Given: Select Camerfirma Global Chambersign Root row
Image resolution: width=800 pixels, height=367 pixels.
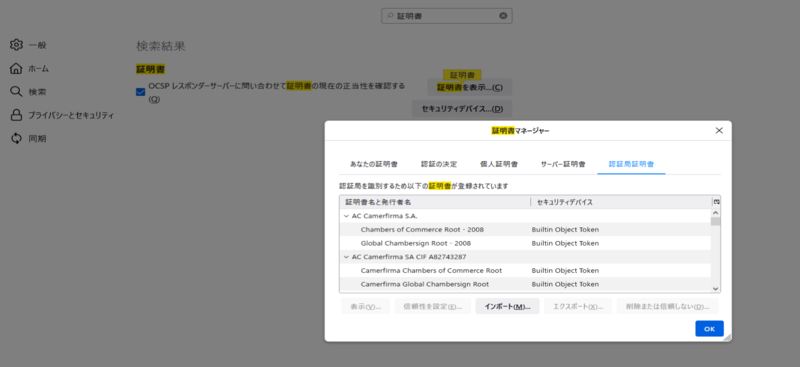Looking at the screenshot, I should [x=525, y=284].
